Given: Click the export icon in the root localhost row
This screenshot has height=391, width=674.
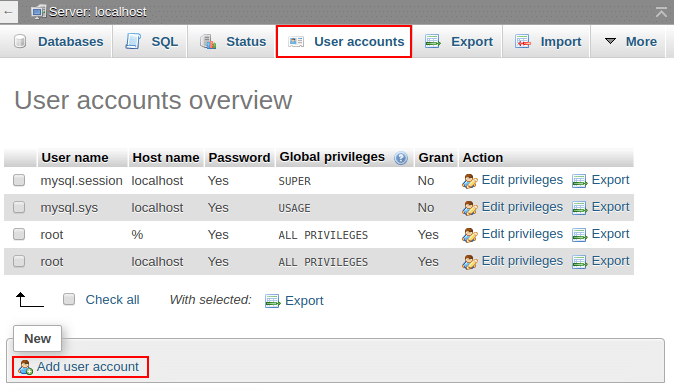Looking at the screenshot, I should tap(579, 263).
